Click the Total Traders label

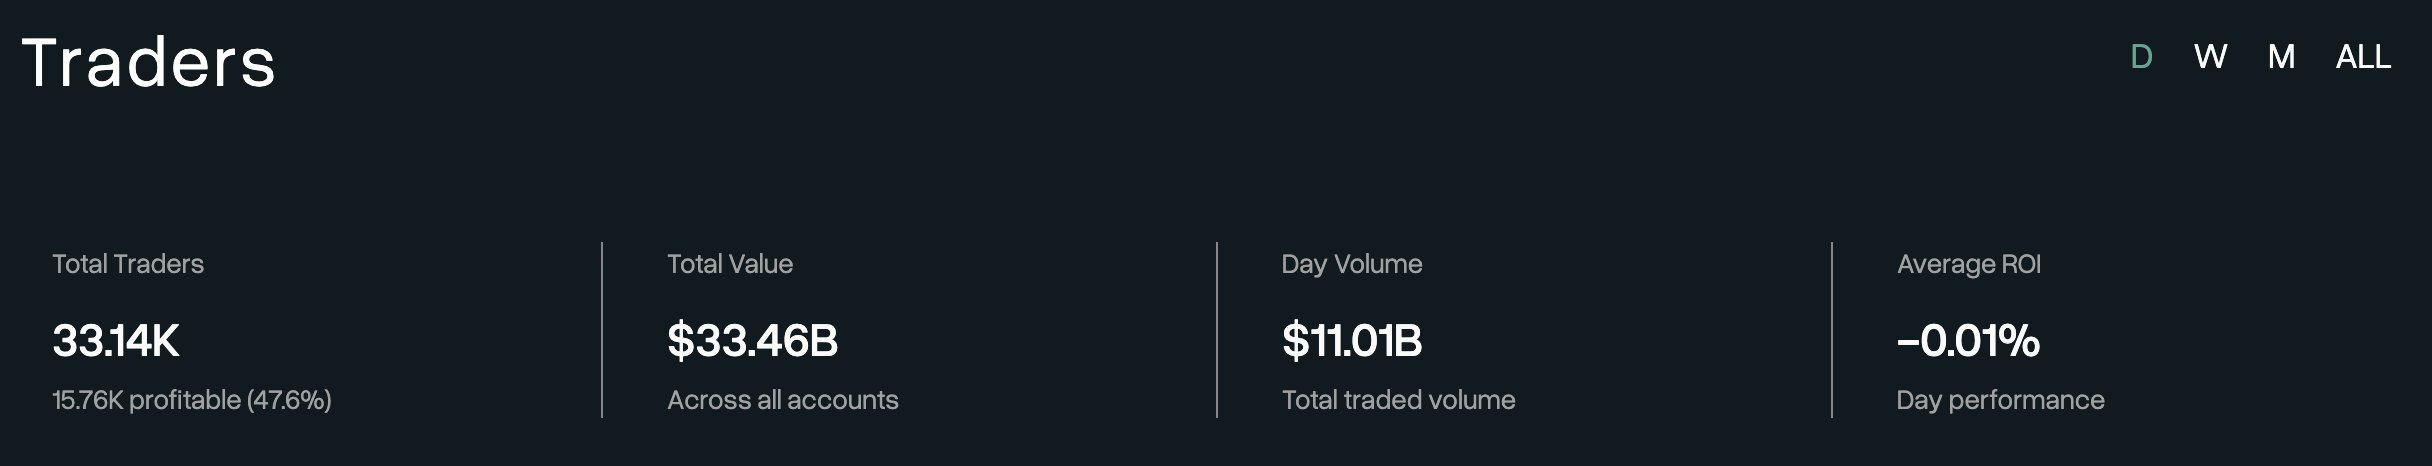(128, 264)
